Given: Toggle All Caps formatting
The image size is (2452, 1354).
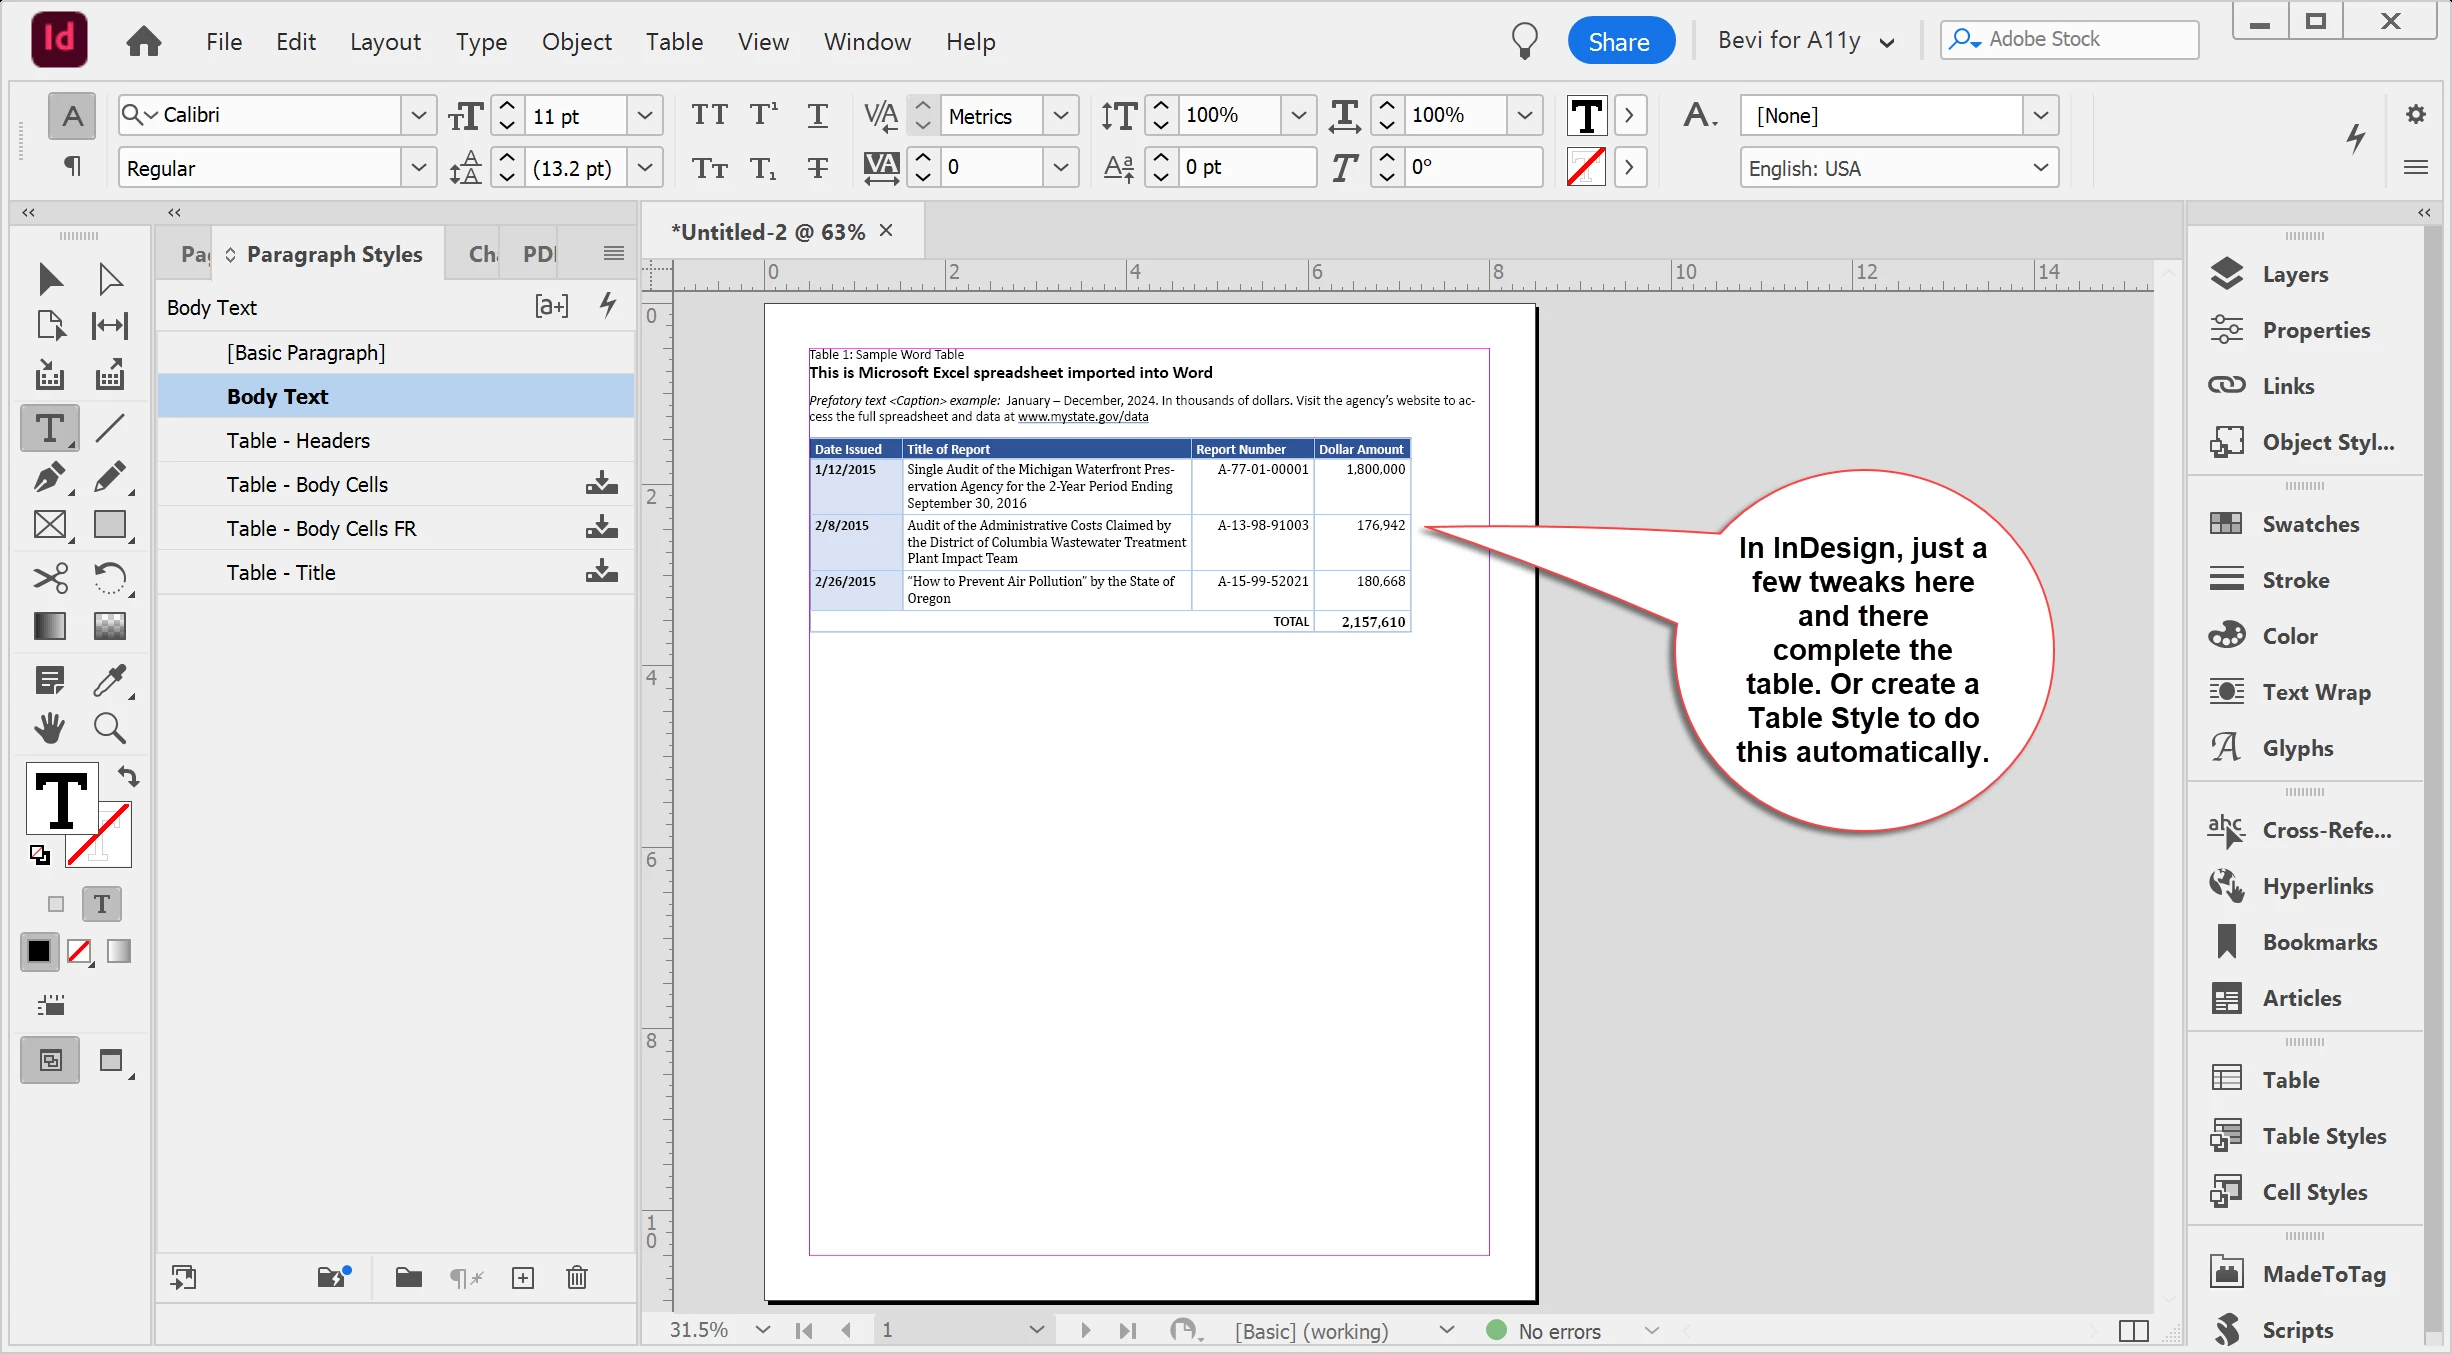Looking at the screenshot, I should (x=709, y=115).
